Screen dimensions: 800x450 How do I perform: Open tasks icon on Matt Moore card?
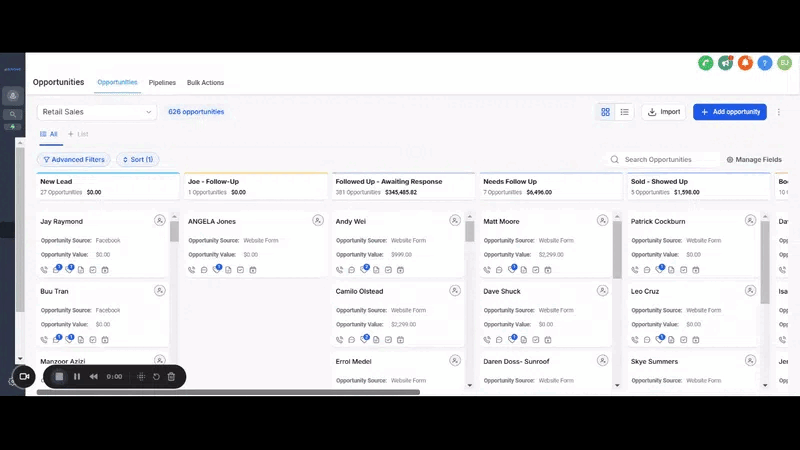tap(536, 270)
